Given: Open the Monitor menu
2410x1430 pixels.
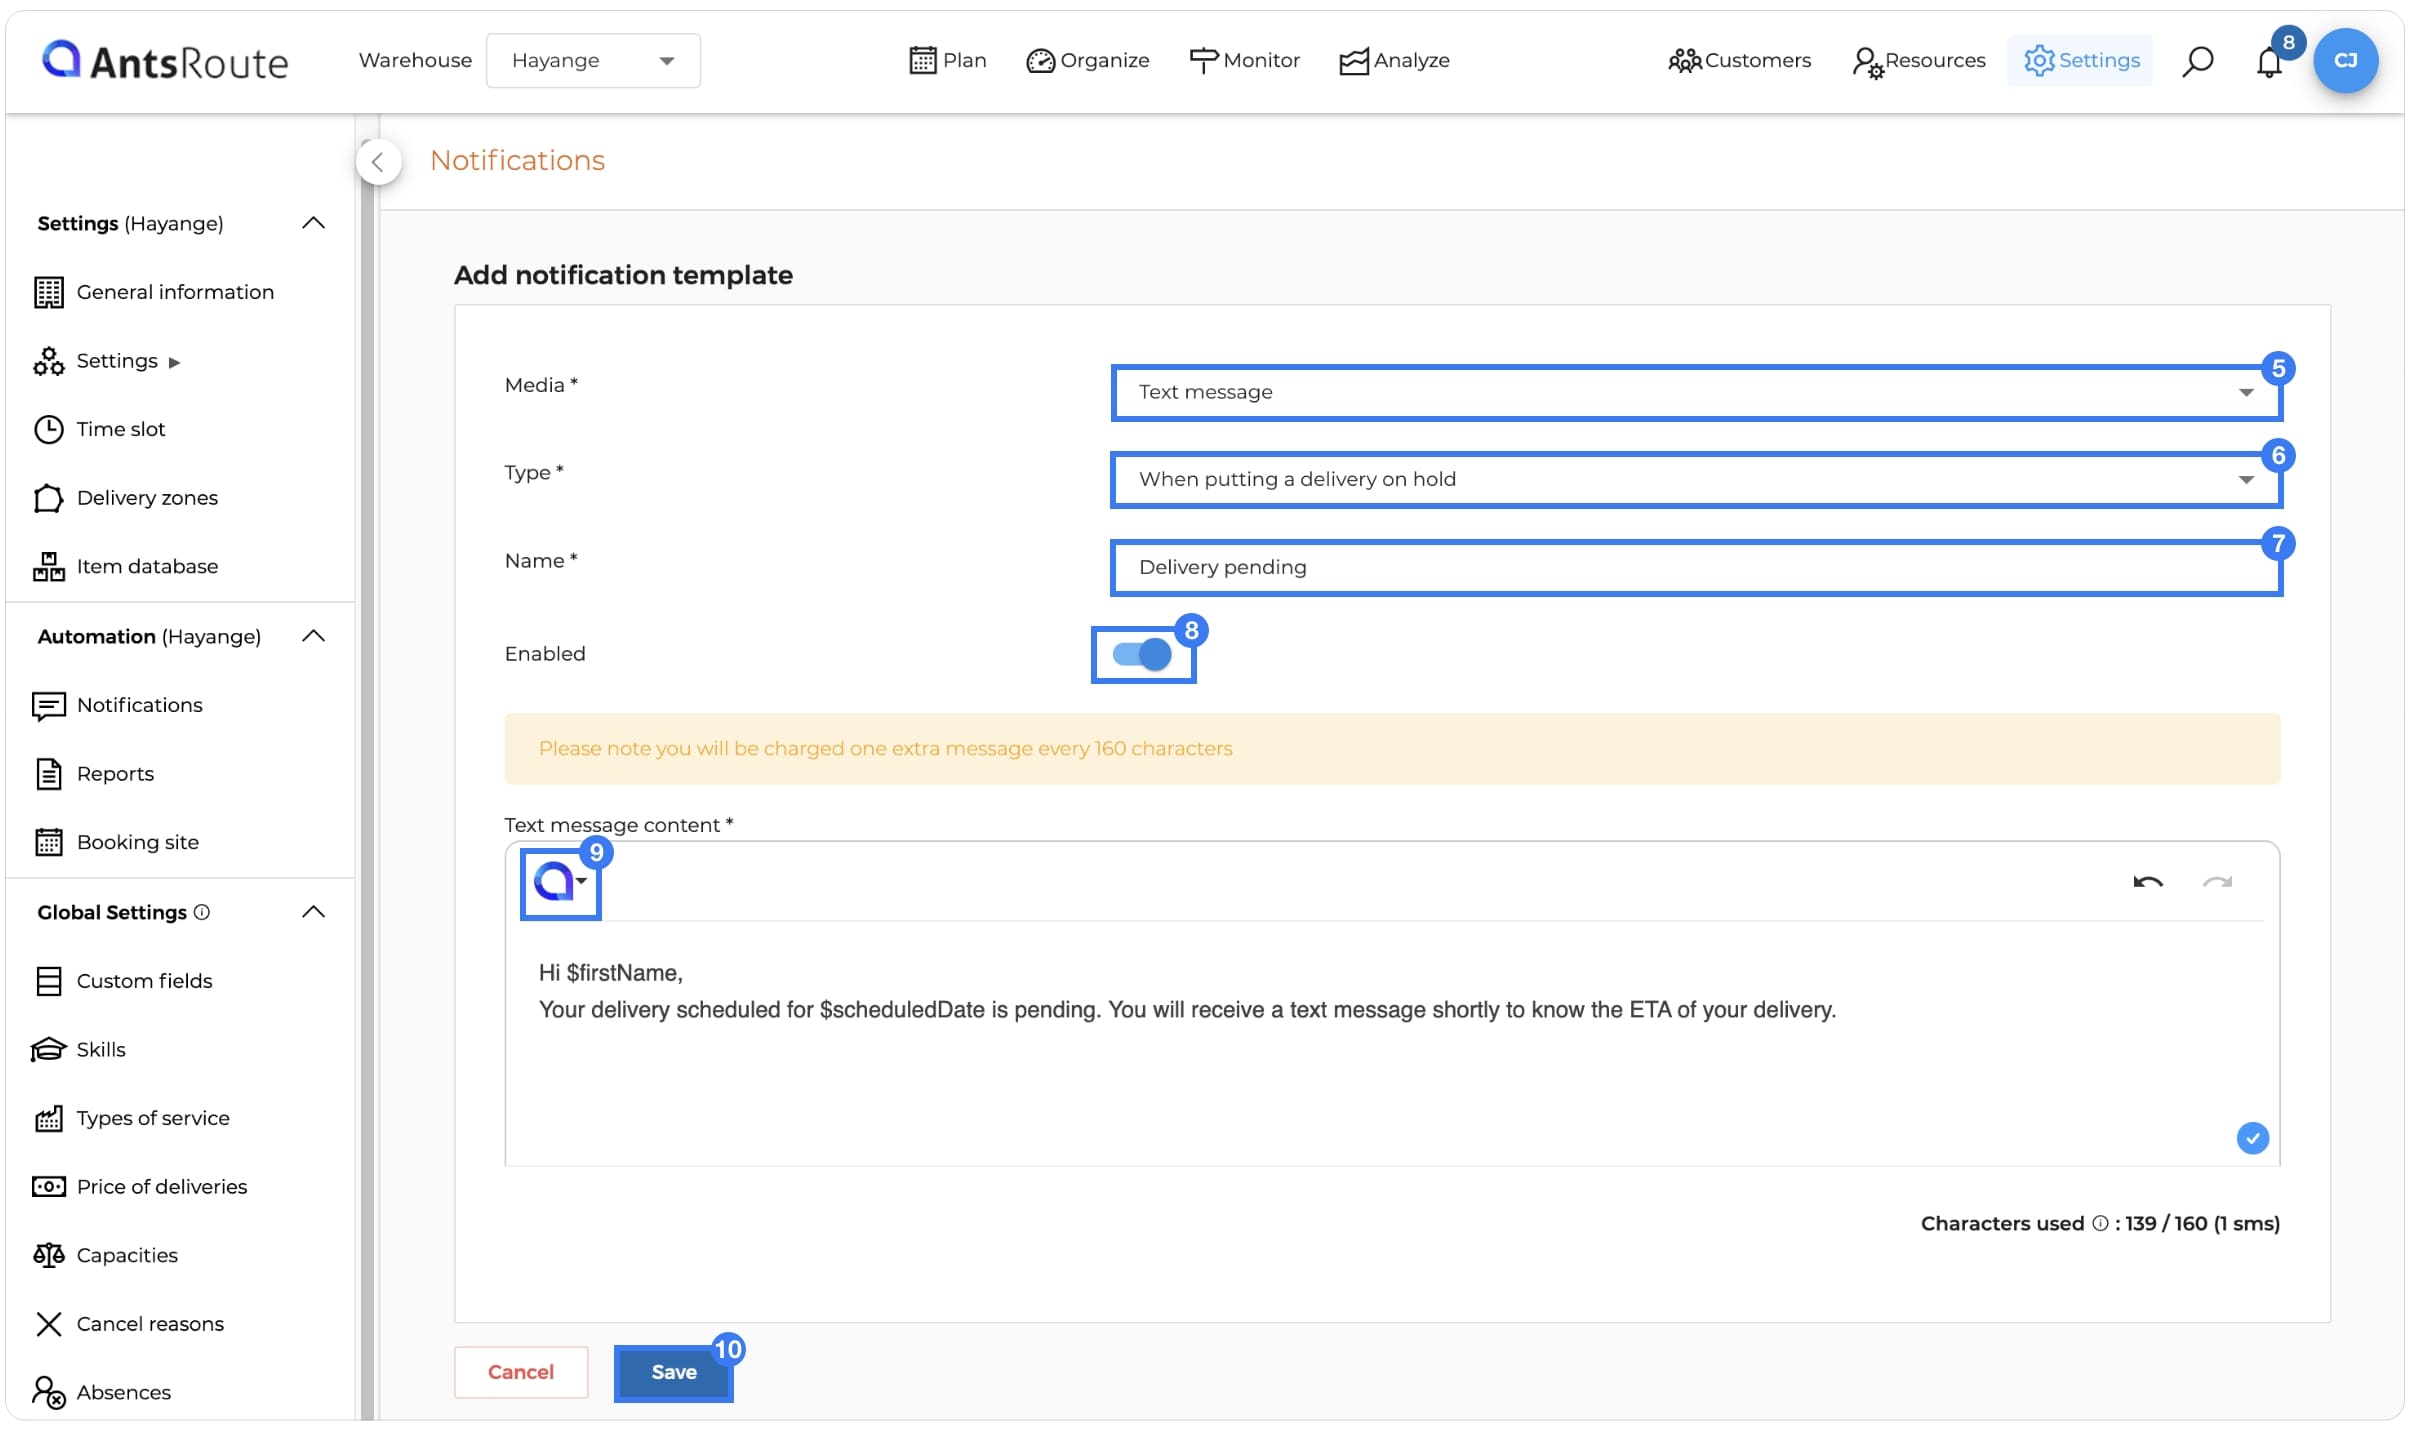Looking at the screenshot, I should 1245,60.
